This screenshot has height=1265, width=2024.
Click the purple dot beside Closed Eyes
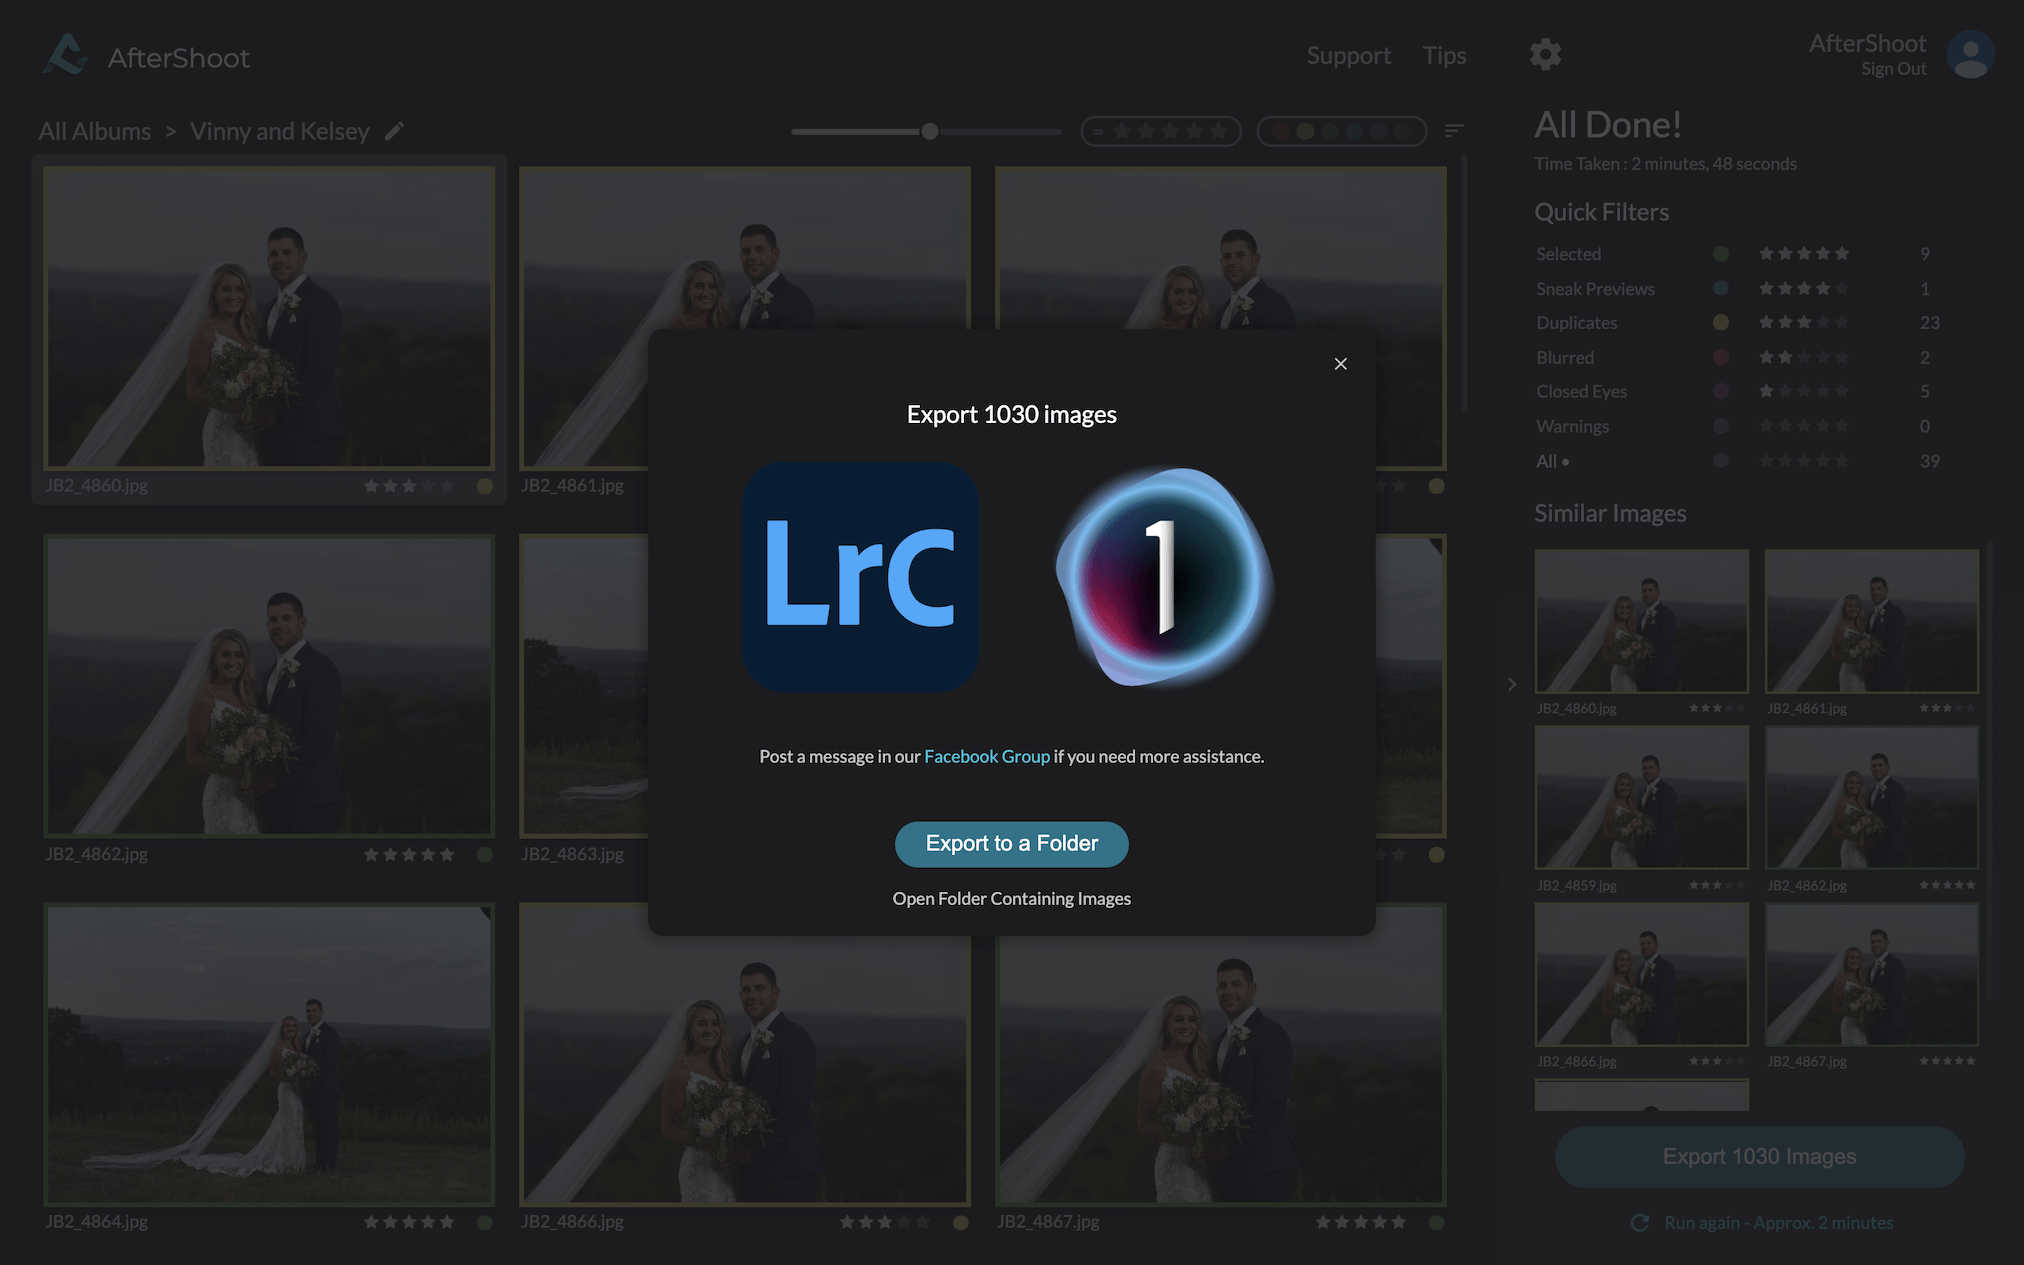click(x=1721, y=391)
